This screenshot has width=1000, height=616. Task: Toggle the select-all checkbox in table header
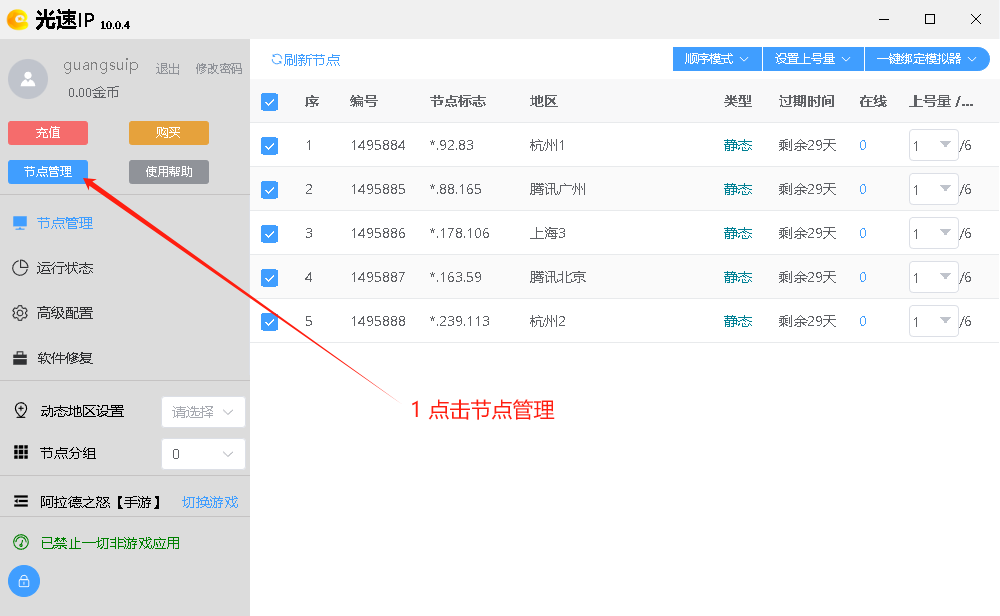tap(269, 101)
